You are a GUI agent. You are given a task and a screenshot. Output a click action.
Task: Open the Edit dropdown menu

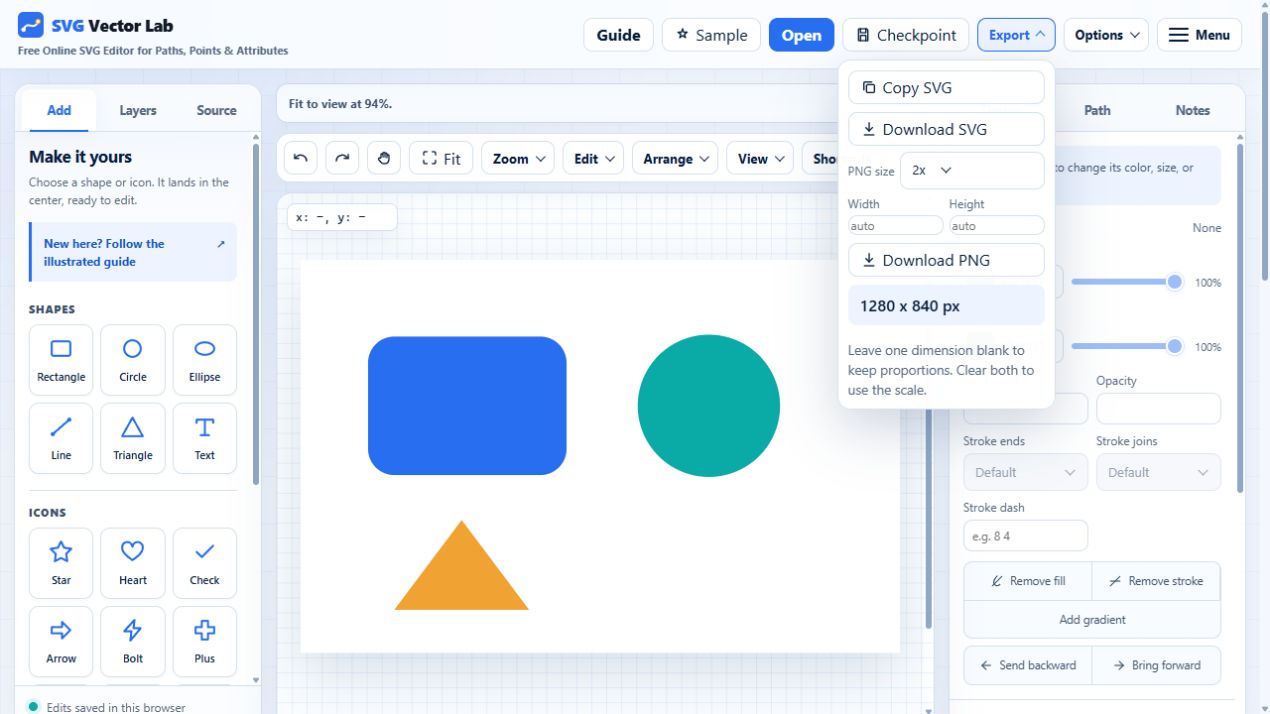pos(593,158)
